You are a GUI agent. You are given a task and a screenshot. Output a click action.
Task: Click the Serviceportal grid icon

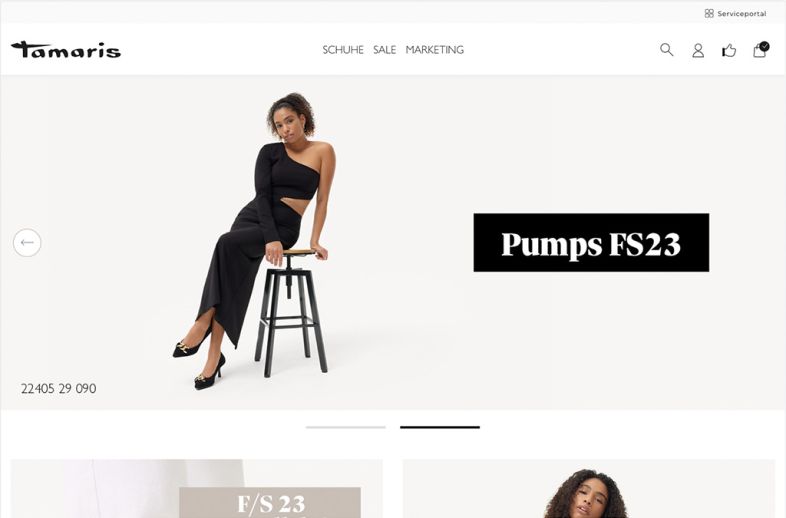pyautogui.click(x=709, y=14)
